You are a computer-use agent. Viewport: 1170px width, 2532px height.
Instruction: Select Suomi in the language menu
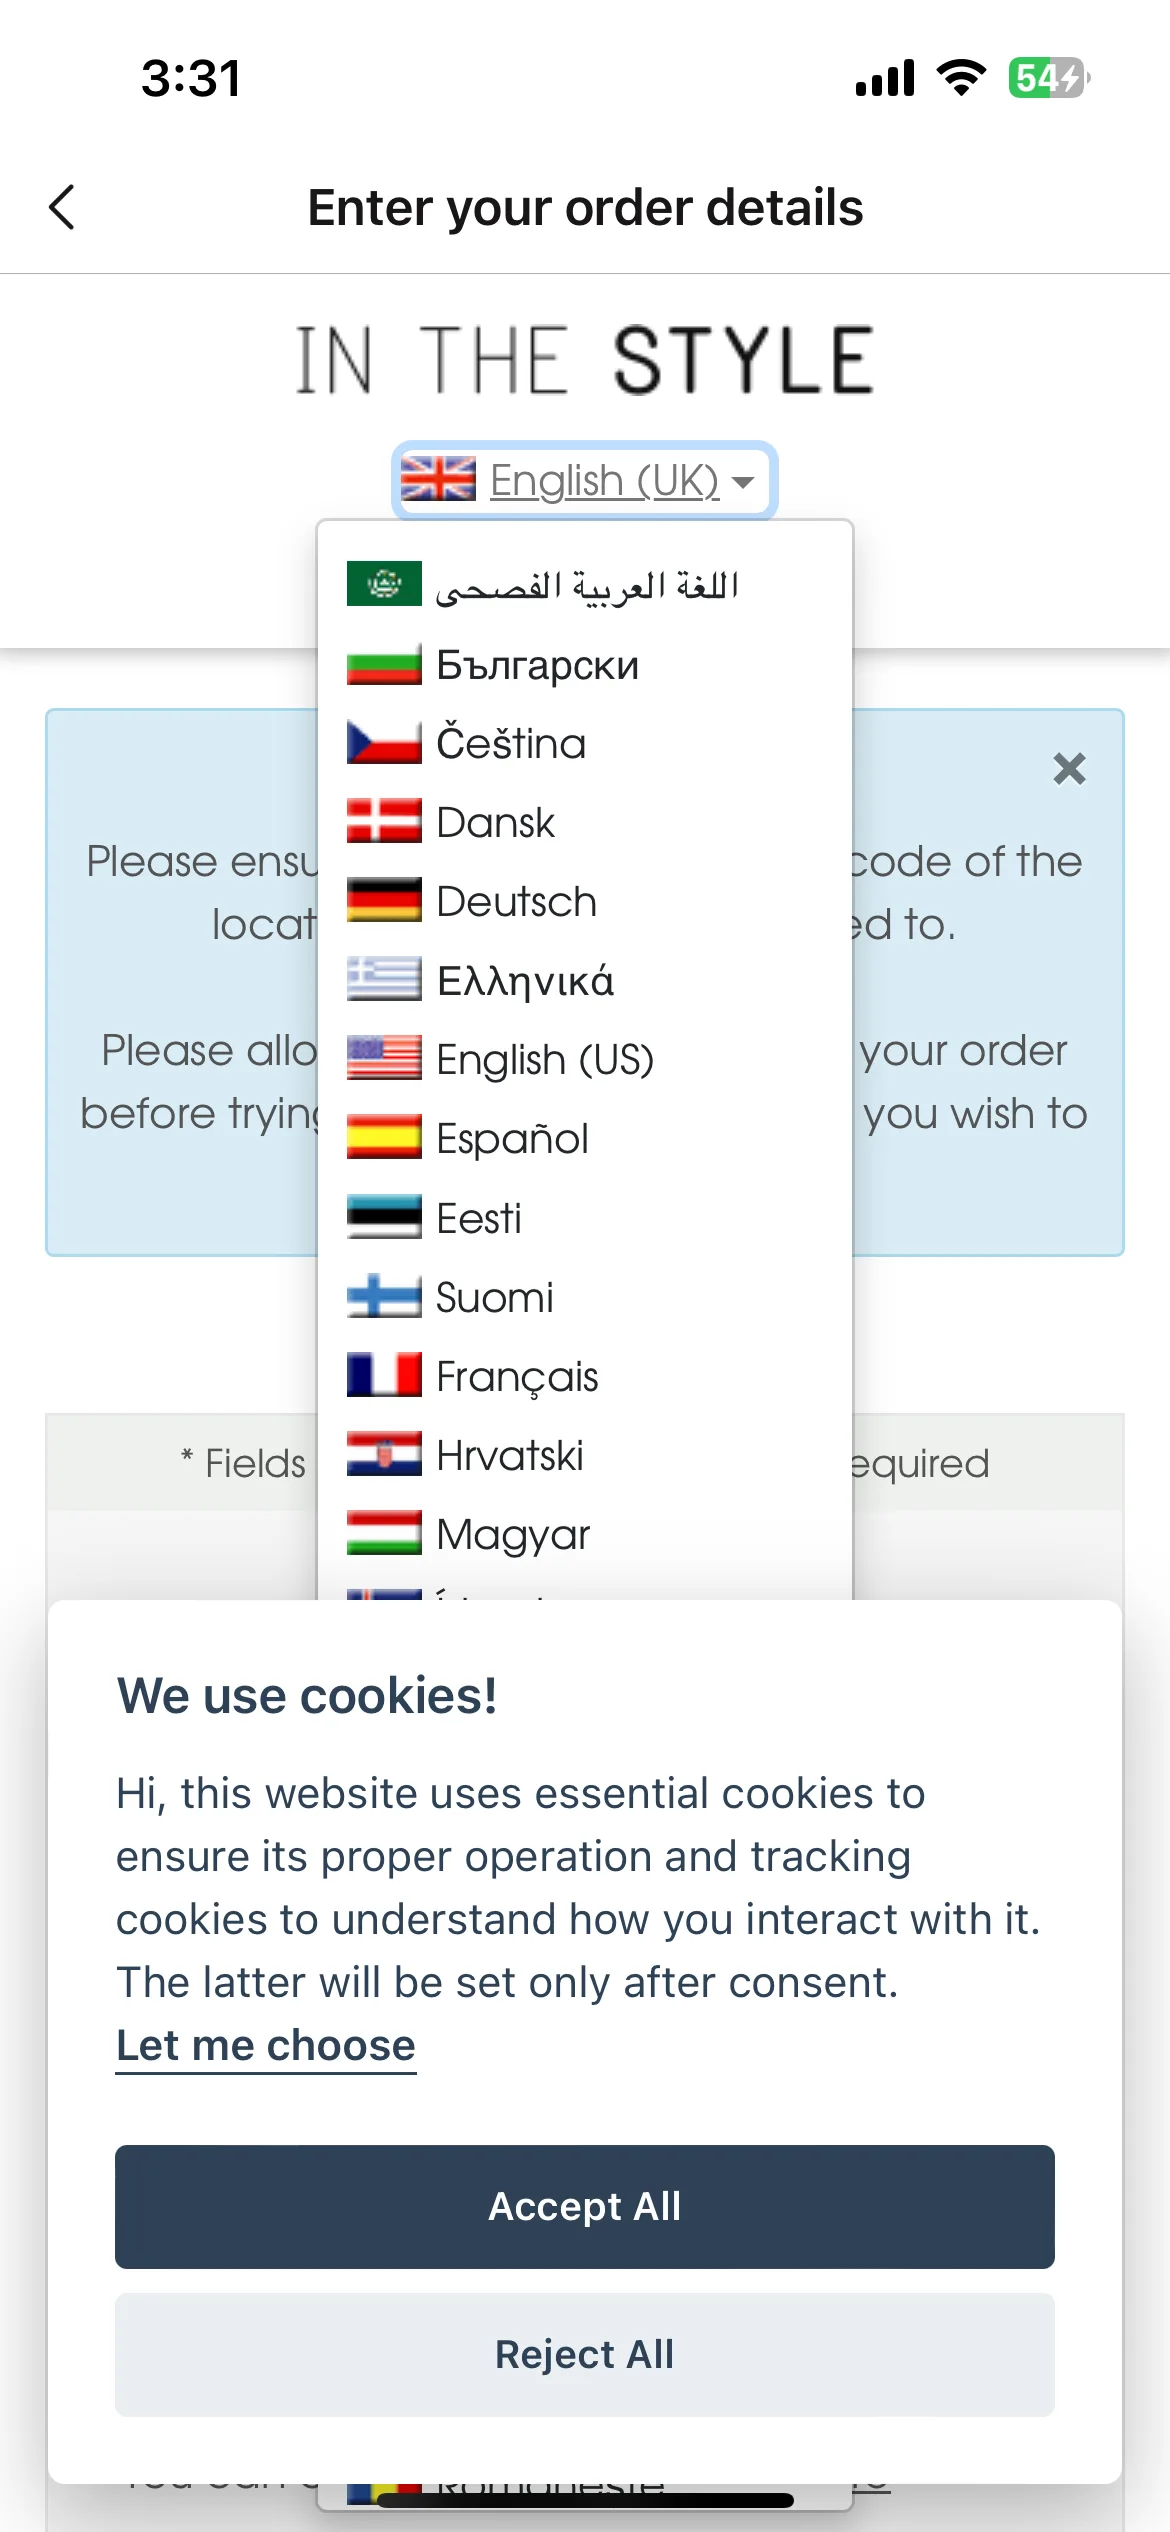click(x=584, y=1297)
